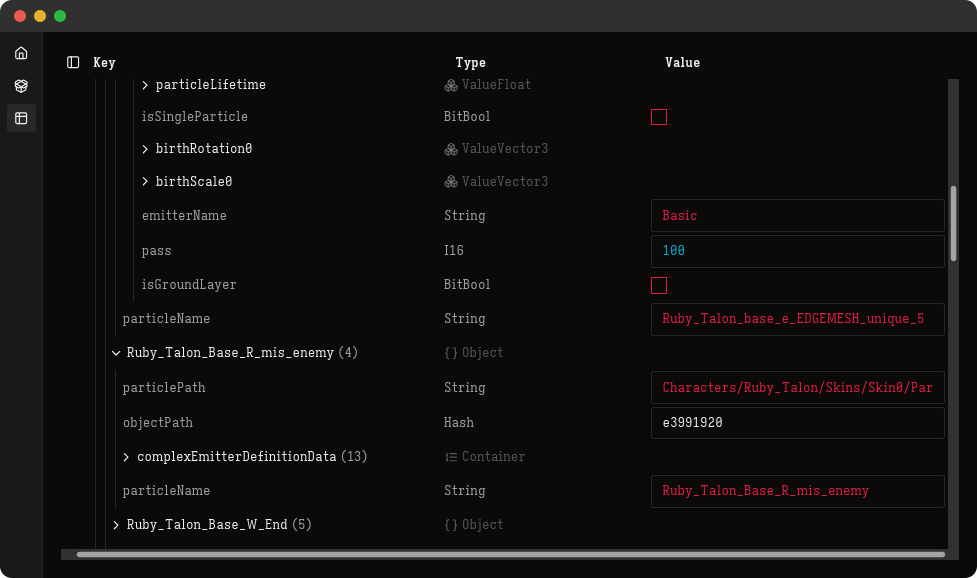Select the table view sidebar icon
This screenshot has width=977, height=578.
(21, 118)
